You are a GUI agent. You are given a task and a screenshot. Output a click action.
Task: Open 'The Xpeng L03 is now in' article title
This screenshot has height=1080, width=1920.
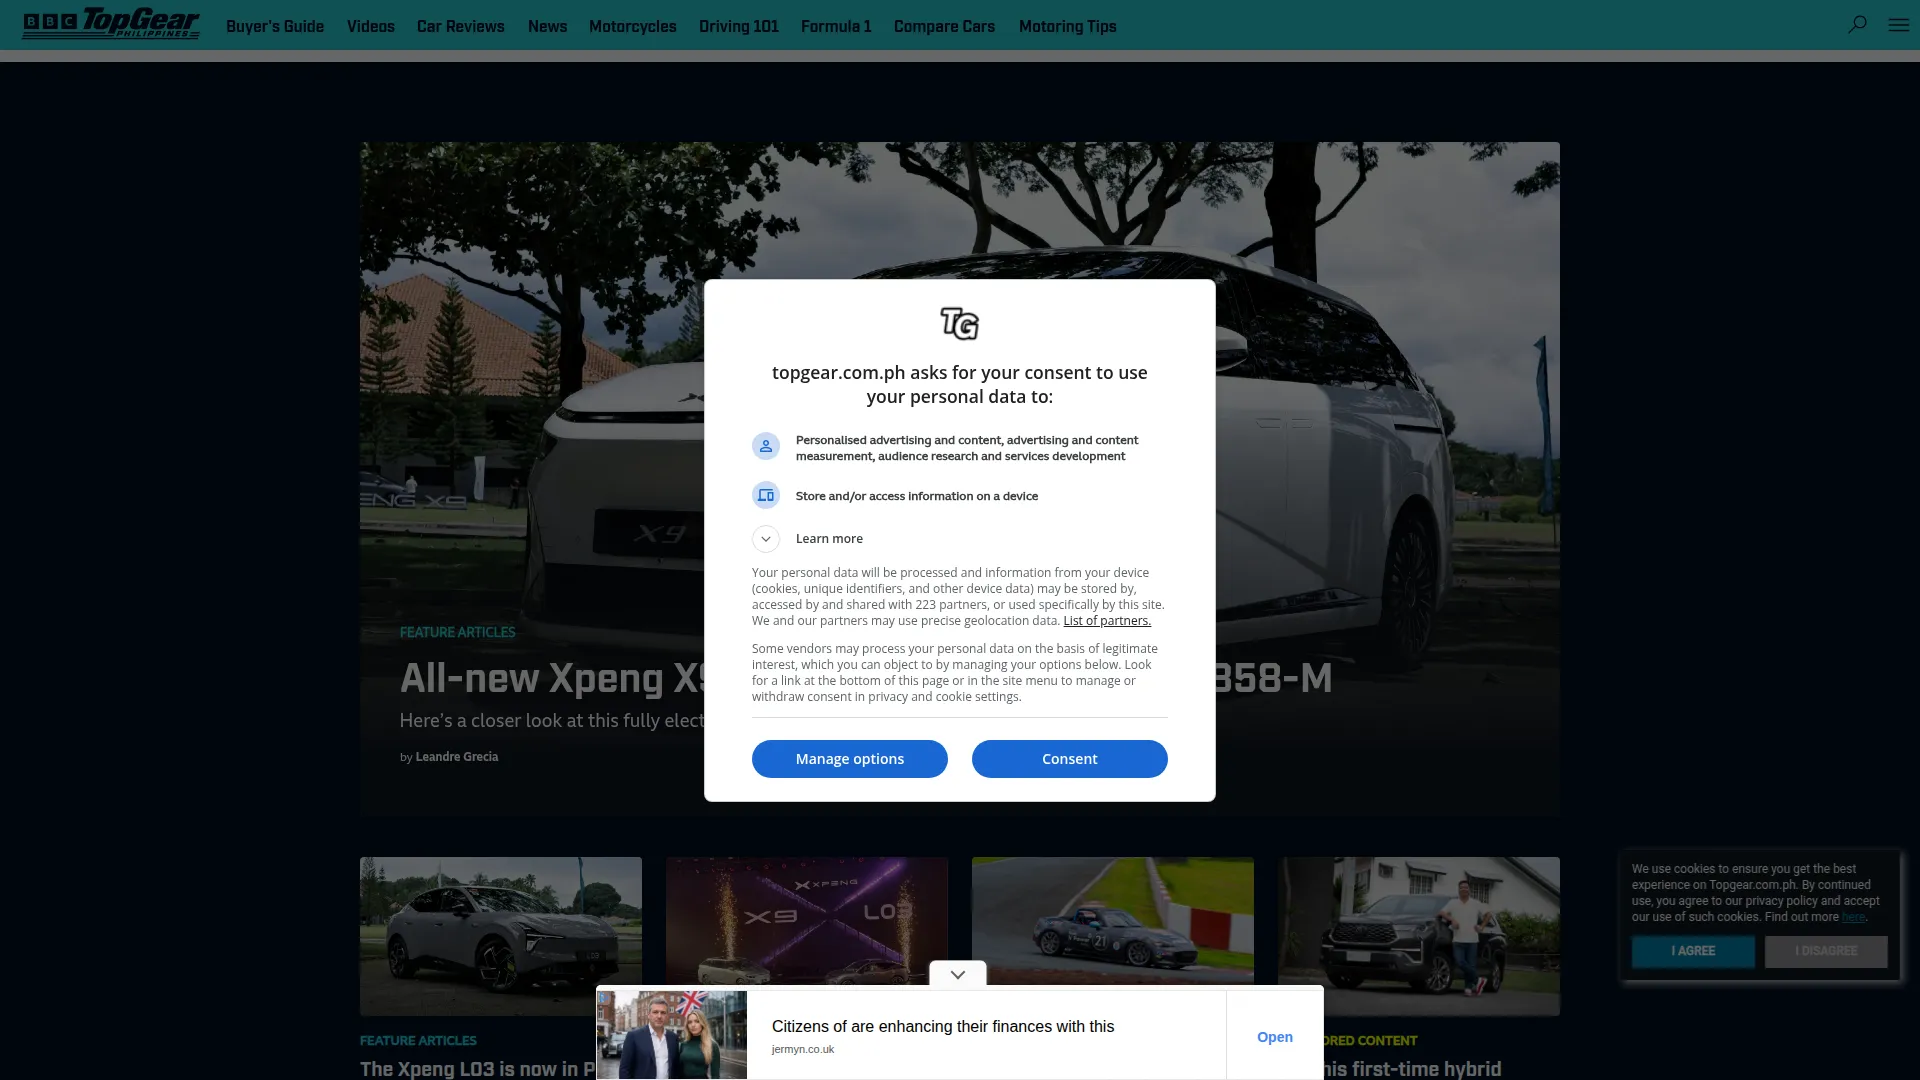coord(478,1069)
